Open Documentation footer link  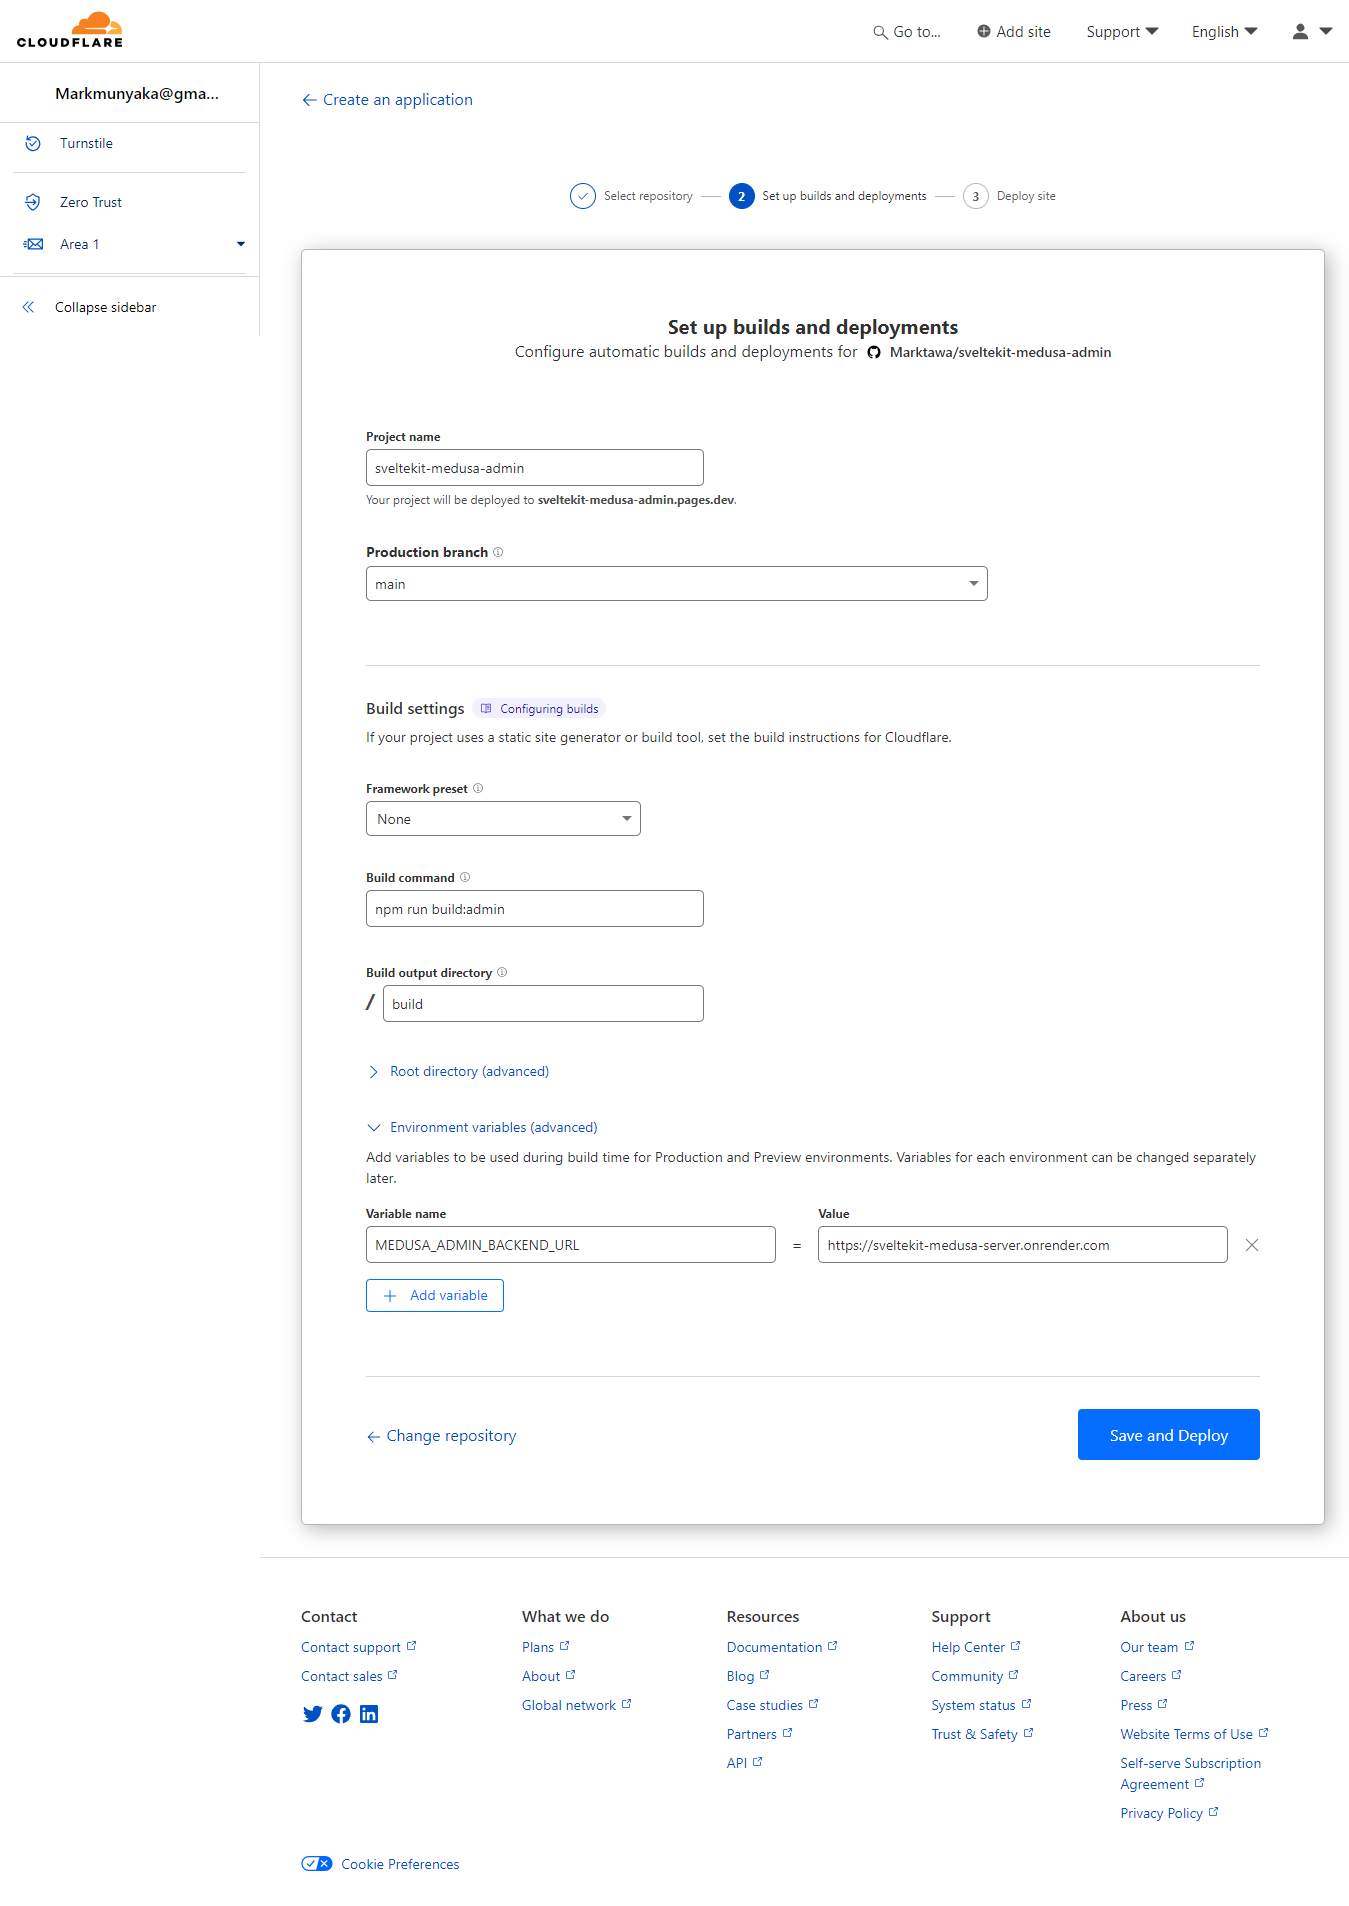point(782,1647)
